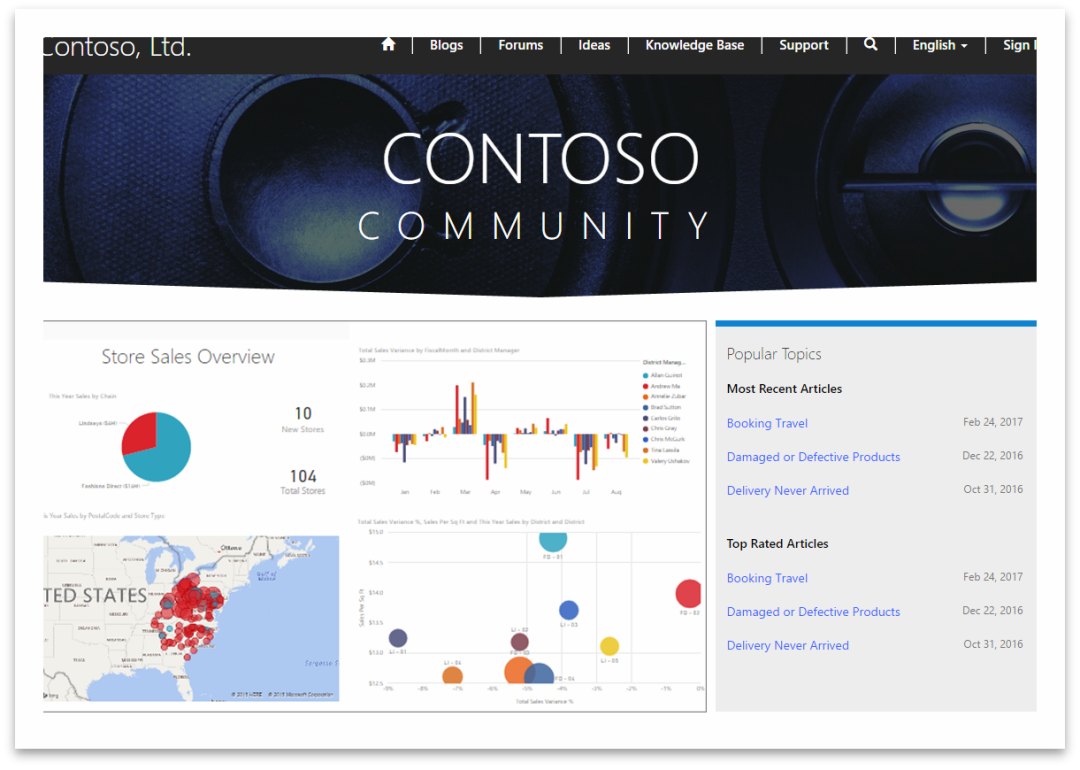1080x770 pixels.
Task: Click the Top Rated Articles heading
Action: coord(777,543)
